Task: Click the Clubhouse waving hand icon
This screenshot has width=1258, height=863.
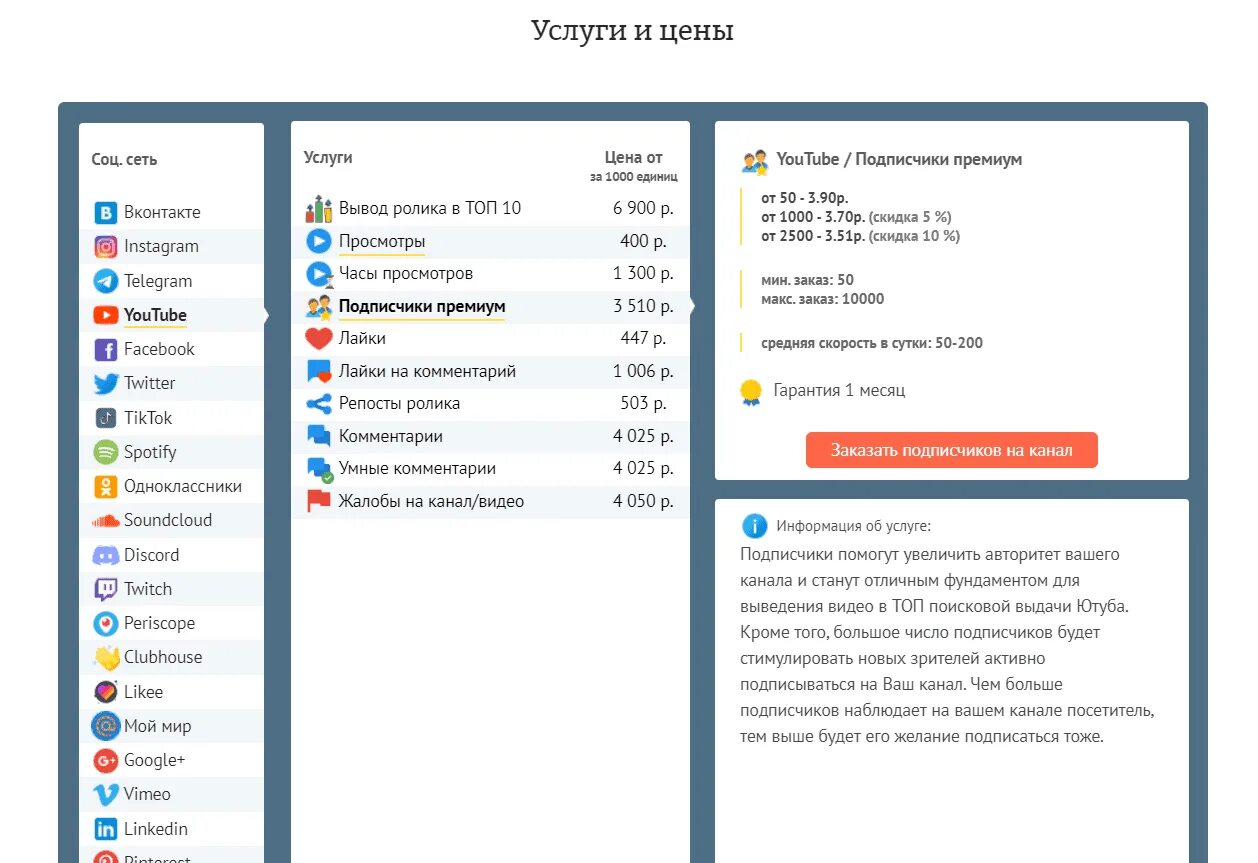Action: (106, 658)
